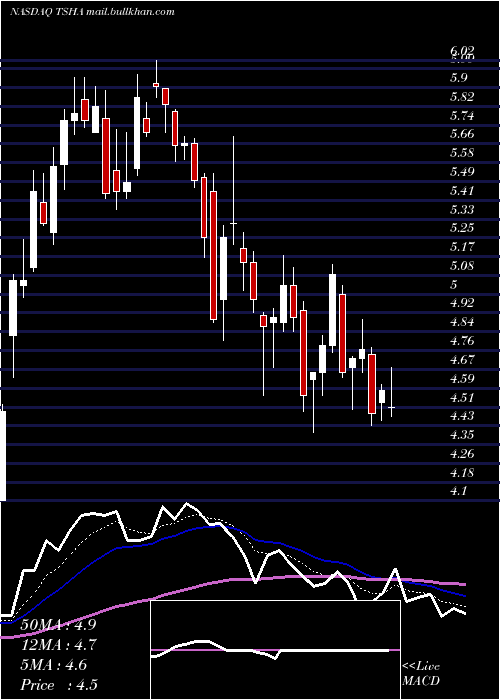The image size is (500, 700).
Task: Click the 5.25 price axis label
Action: pyautogui.click(x=462, y=228)
